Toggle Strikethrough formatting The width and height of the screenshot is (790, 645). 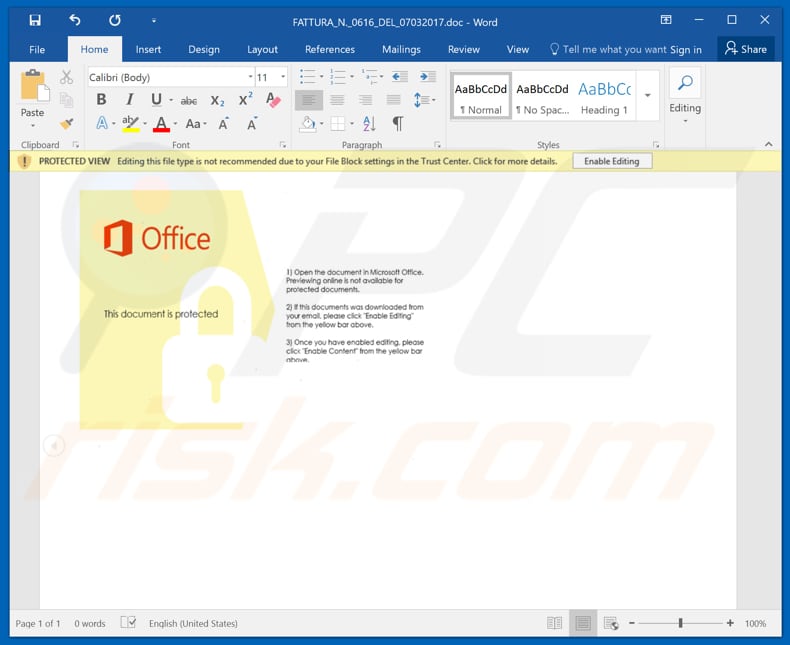point(188,101)
